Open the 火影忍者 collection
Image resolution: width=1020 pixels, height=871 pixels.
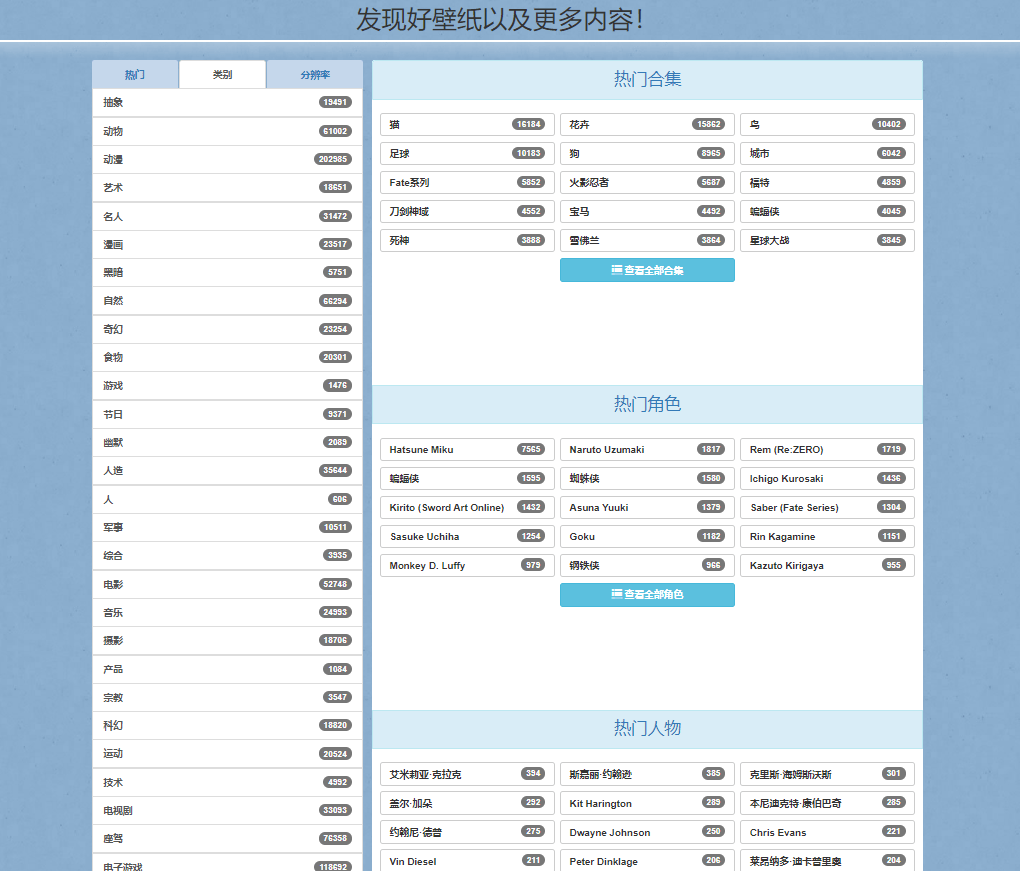[647, 182]
